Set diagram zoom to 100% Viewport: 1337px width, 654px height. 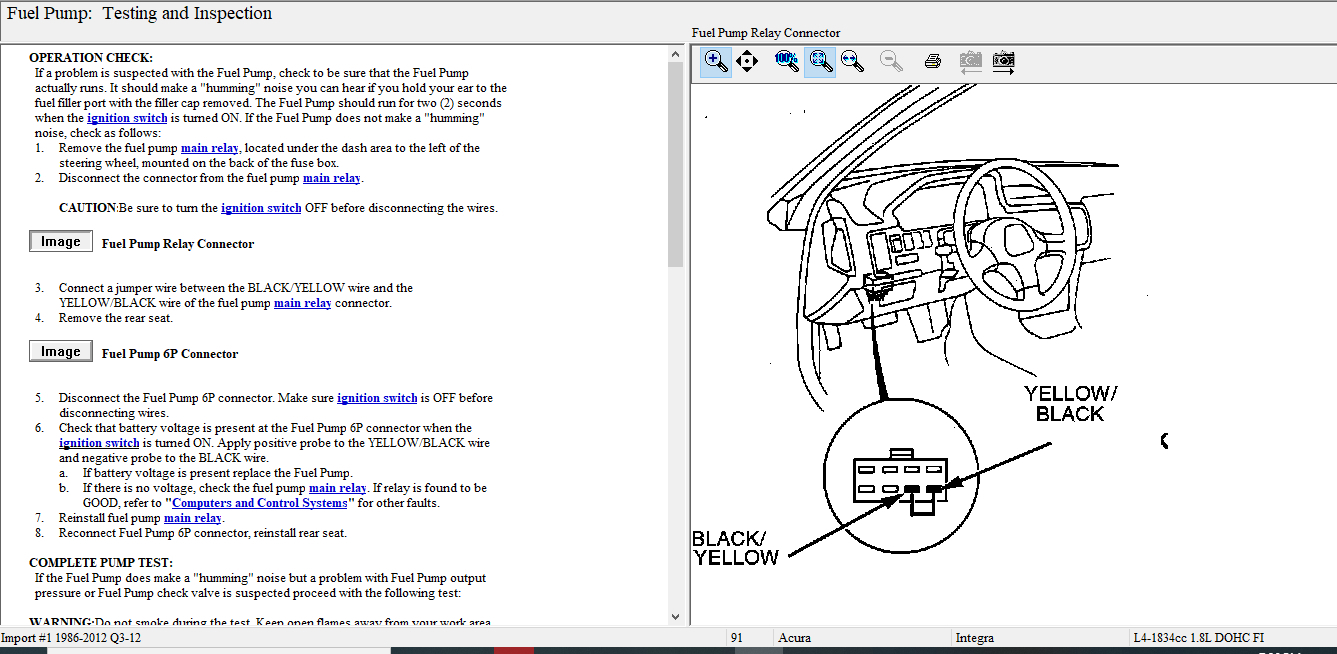(787, 61)
